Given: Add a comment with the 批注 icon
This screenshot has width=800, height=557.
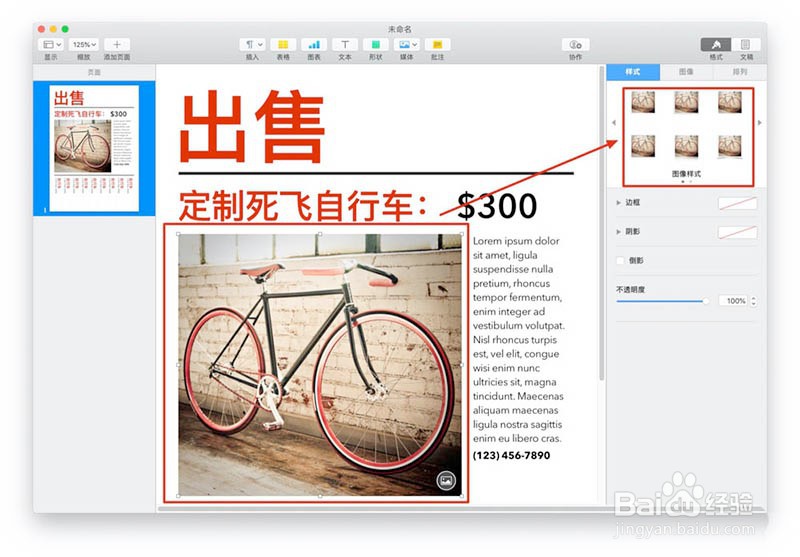Looking at the screenshot, I should tap(437, 44).
